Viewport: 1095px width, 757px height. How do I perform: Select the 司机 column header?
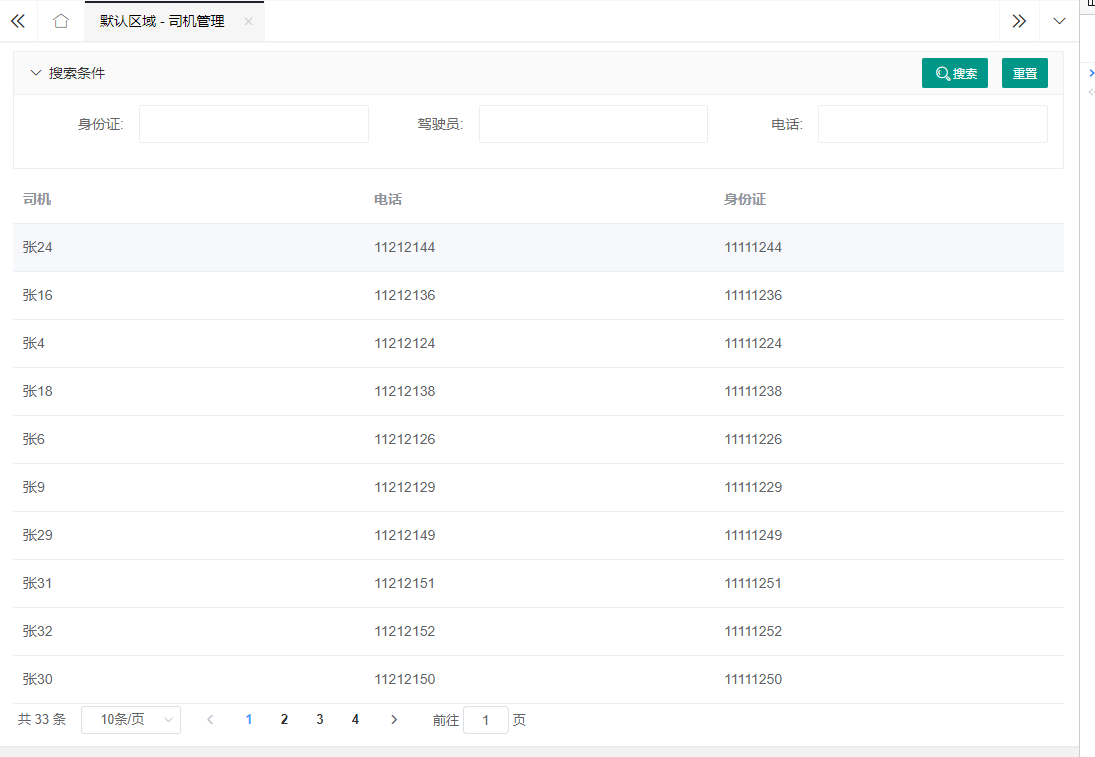(37, 199)
